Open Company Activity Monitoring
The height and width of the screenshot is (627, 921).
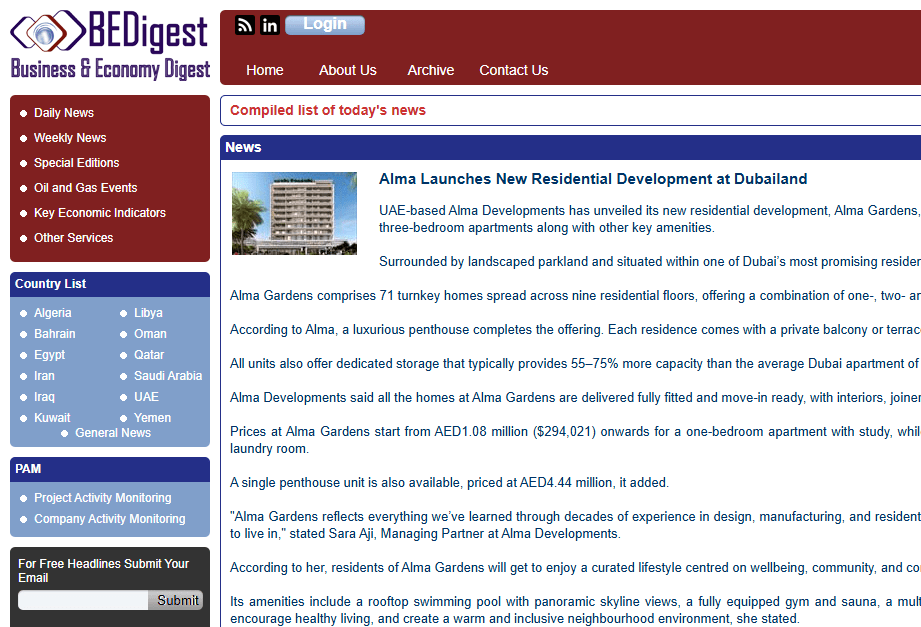click(x=110, y=519)
